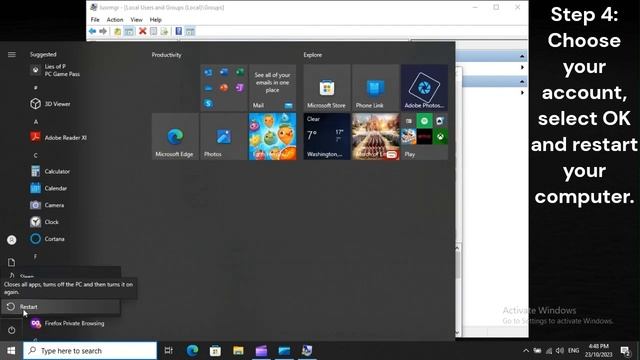Open the Office apps folder tile

pyautogui.click(x=224, y=87)
